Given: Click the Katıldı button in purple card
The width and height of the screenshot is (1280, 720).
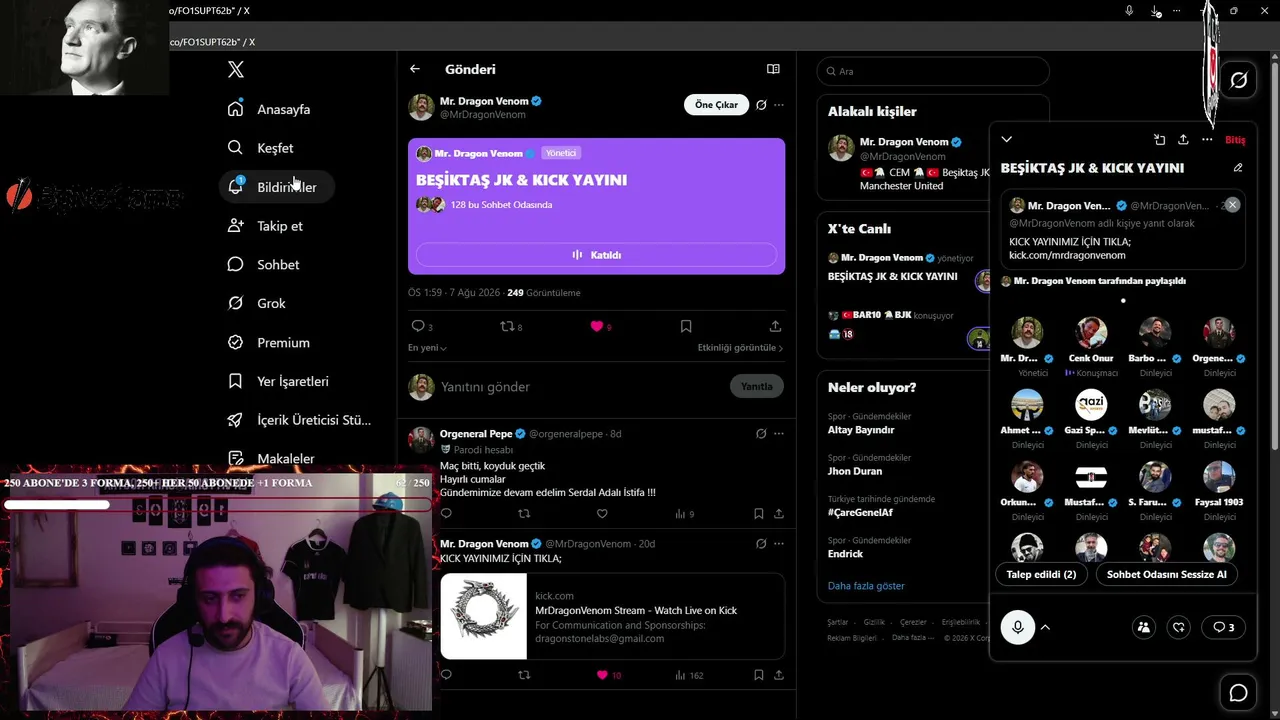Looking at the screenshot, I should tap(596, 255).
